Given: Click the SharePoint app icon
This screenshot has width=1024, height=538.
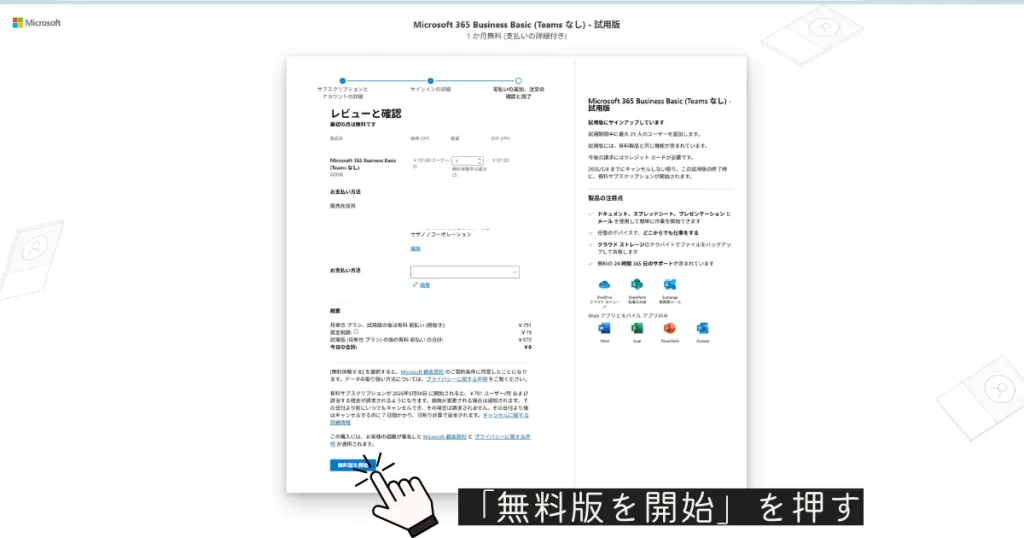Looking at the screenshot, I should point(637,285).
